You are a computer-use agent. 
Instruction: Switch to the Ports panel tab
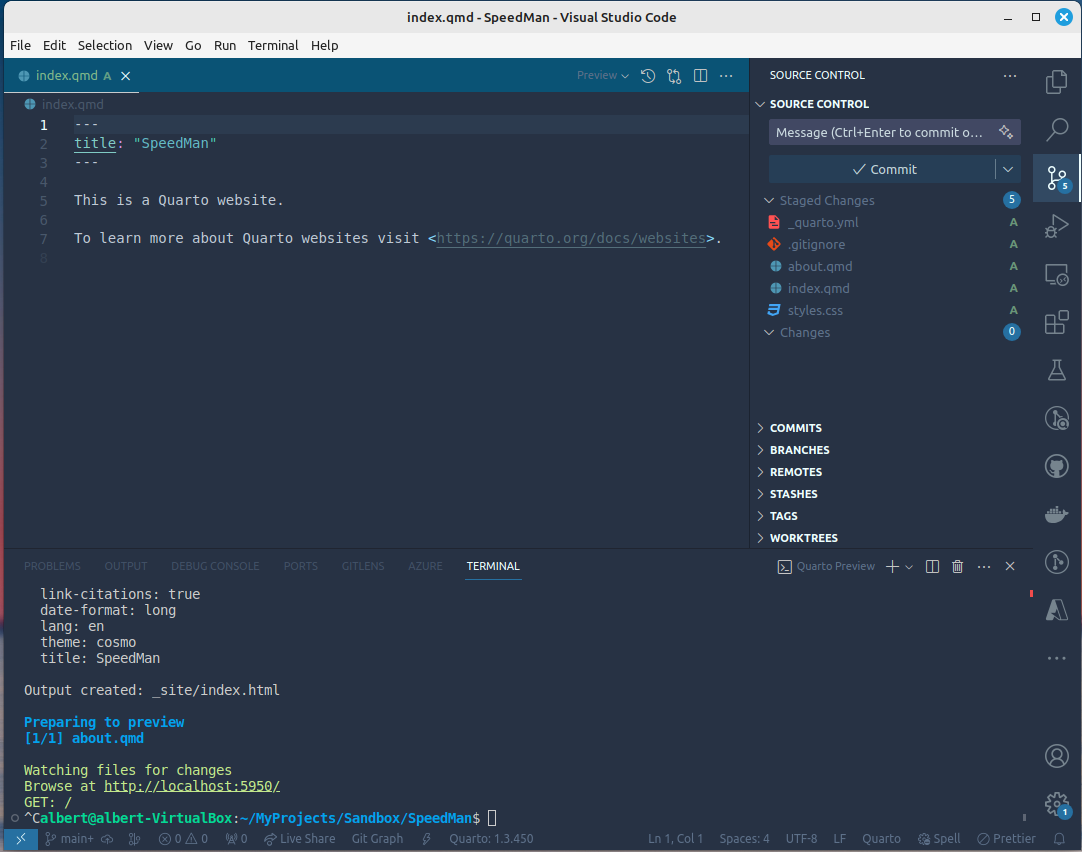tap(301, 566)
